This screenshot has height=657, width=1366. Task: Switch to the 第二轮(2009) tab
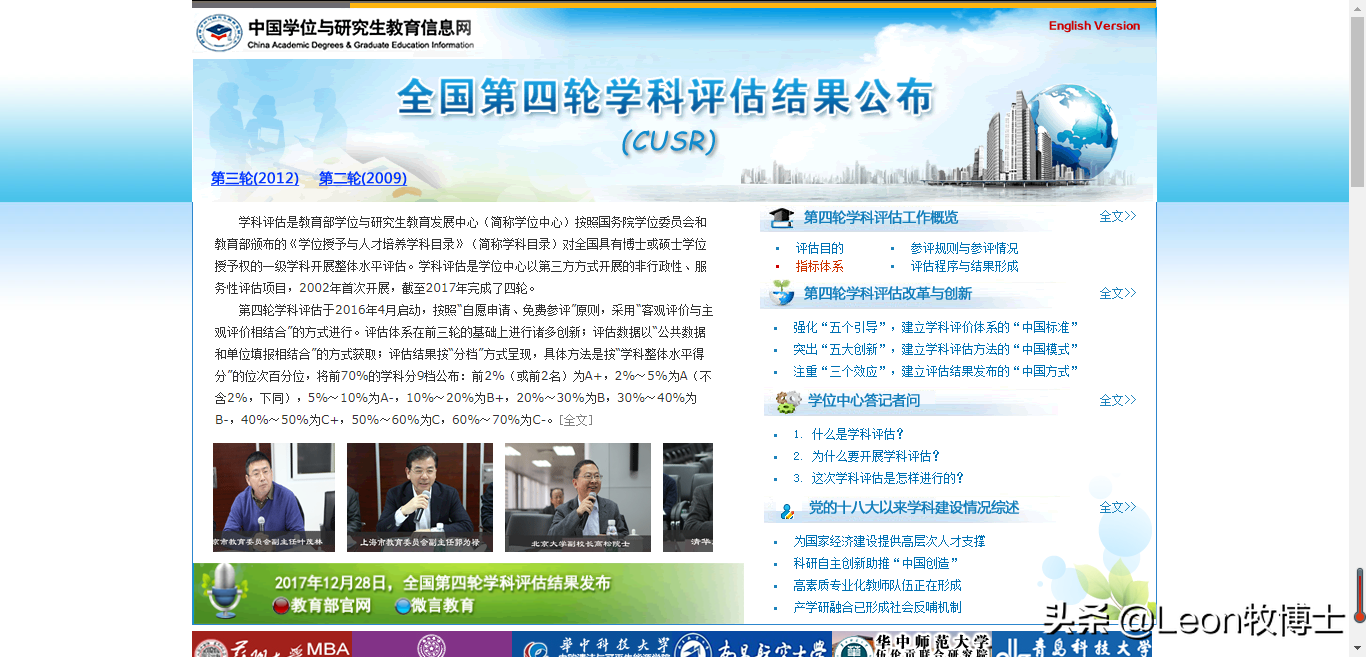(x=362, y=178)
